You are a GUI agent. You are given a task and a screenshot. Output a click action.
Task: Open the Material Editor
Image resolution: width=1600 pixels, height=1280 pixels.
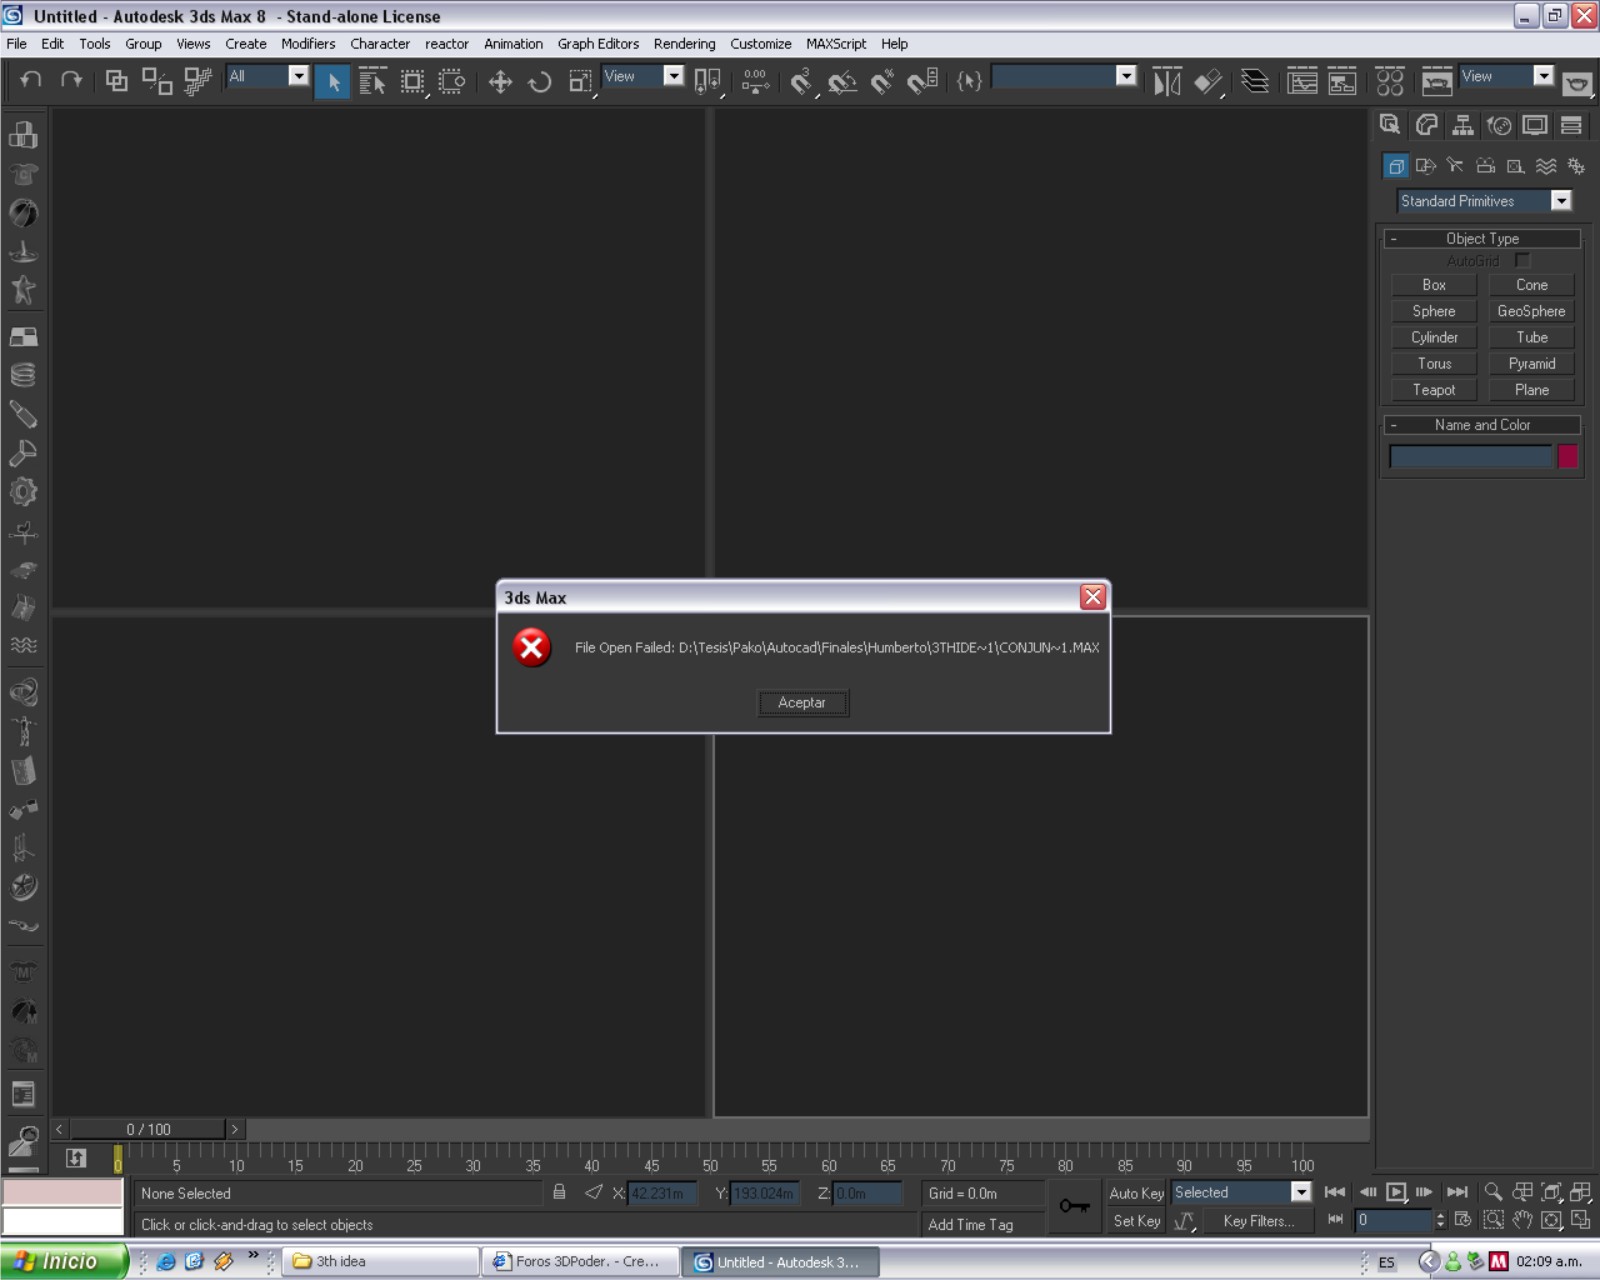point(1390,81)
